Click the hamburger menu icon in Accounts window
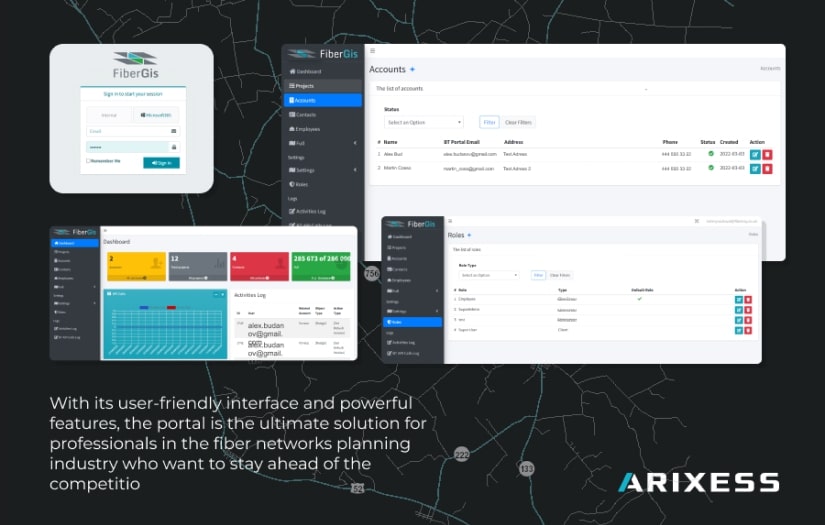Screen dimensions: 825x525 [373, 51]
